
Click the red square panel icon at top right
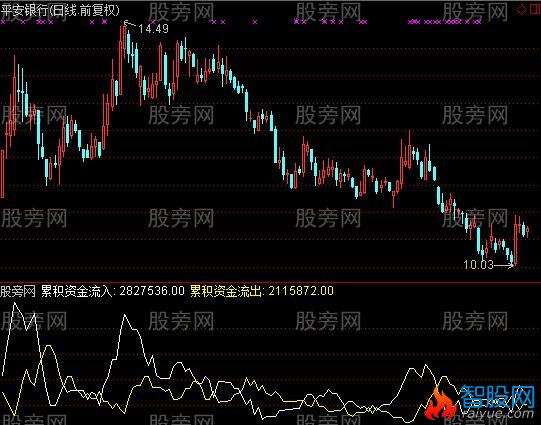click(x=535, y=9)
